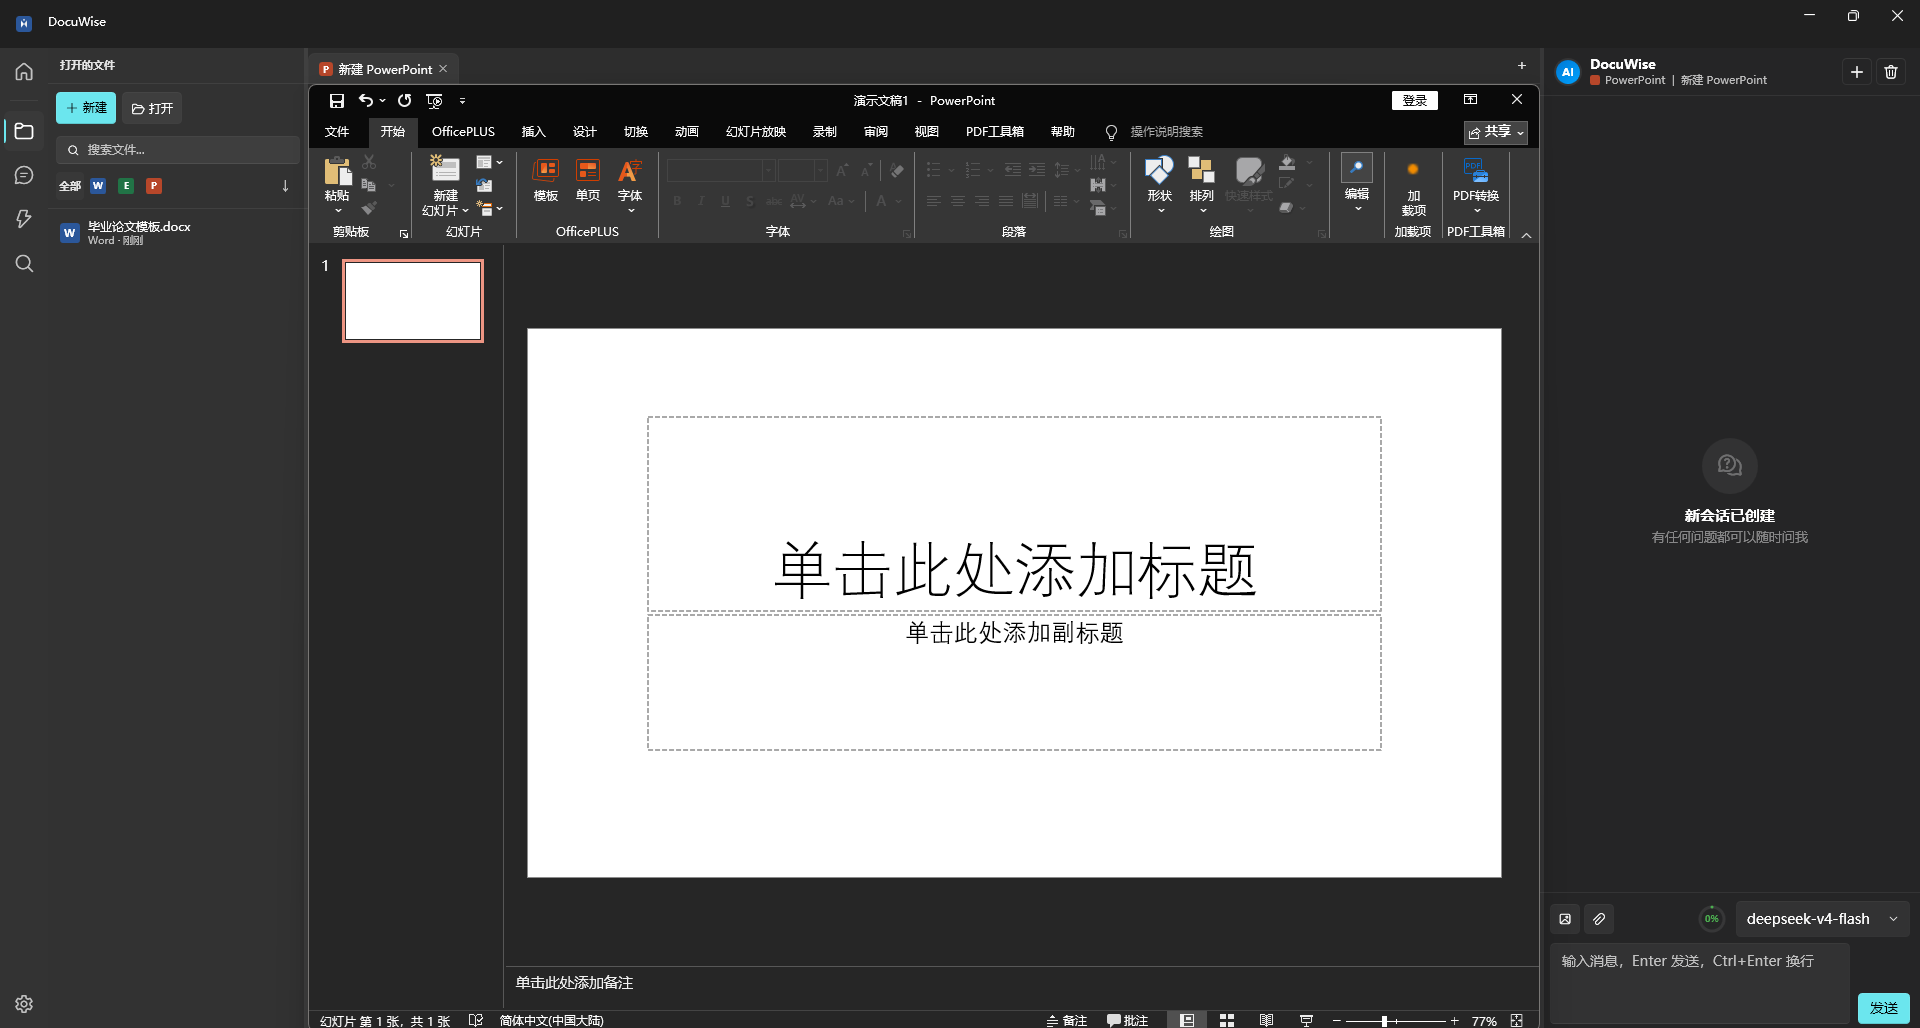The image size is (1920, 1028).
Task: Click the Undo arrow icon
Action: point(366,101)
